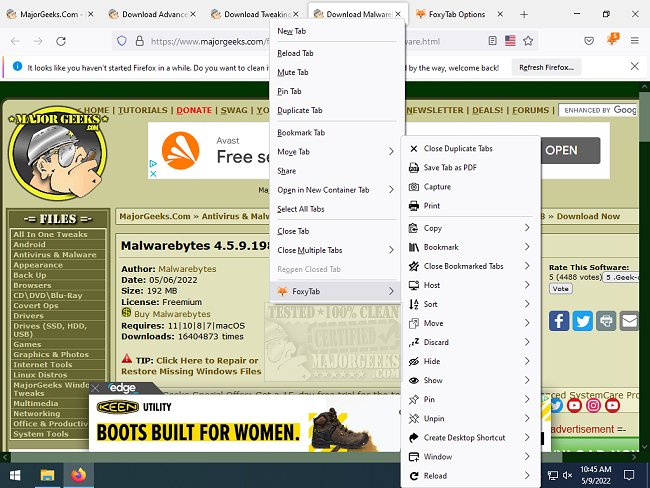Open the Firefox hamburger menu
This screenshot has width=650, height=488.
click(634, 41)
